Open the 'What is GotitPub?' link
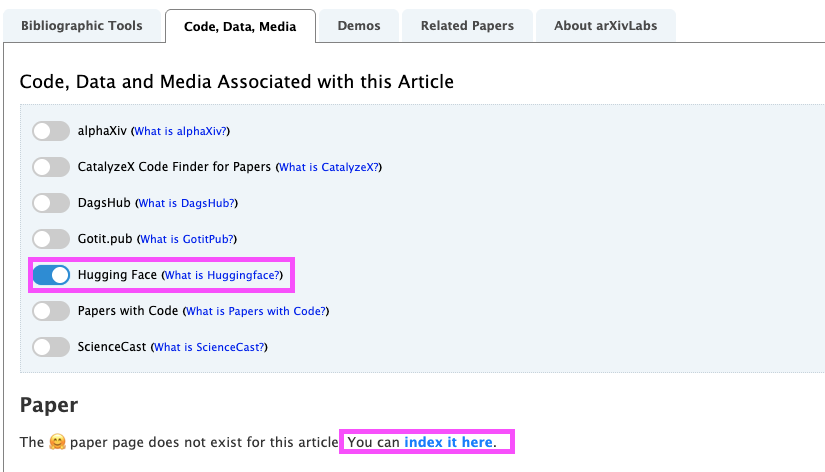This screenshot has width=825, height=472. pyautogui.click(x=188, y=239)
